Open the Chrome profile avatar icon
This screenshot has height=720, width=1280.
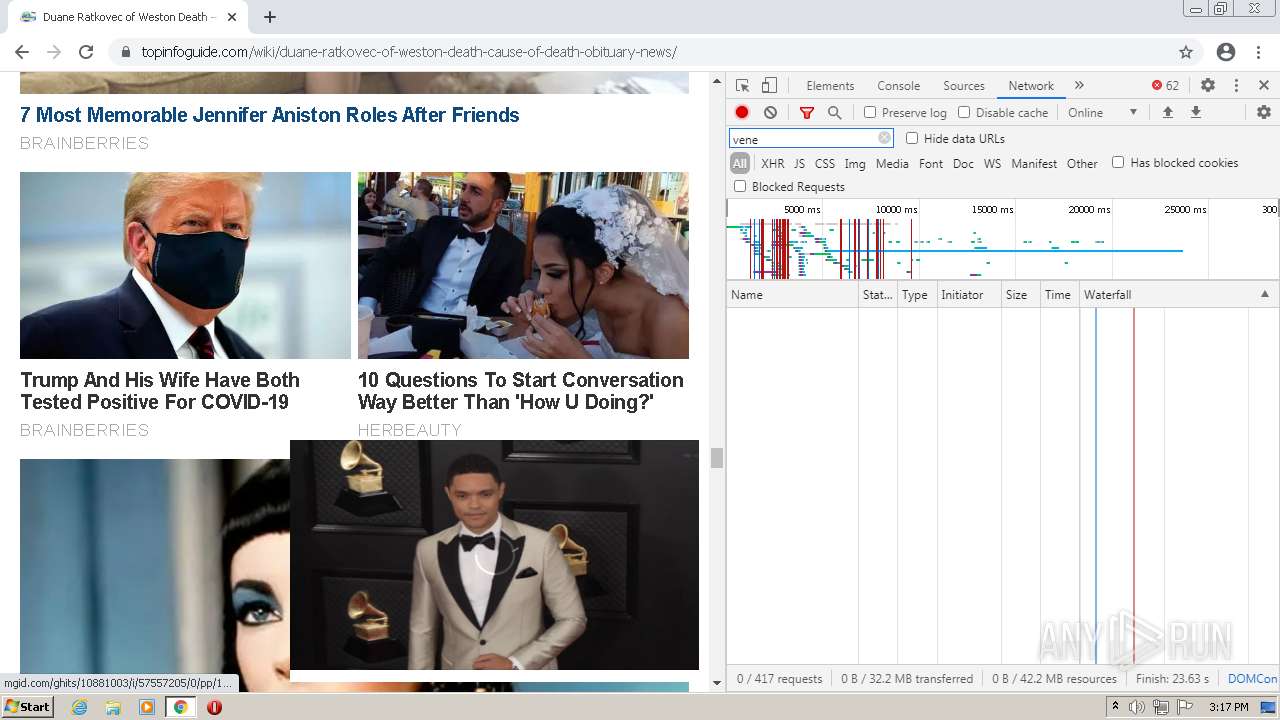click(1226, 52)
